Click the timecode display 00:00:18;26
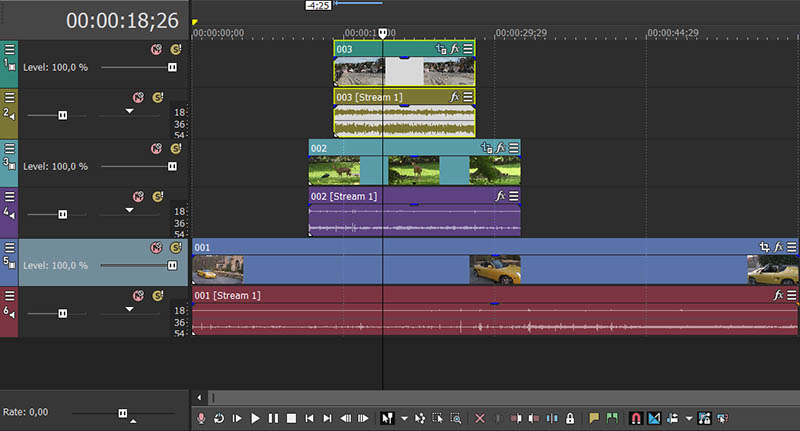The image size is (800, 431). [x=122, y=21]
